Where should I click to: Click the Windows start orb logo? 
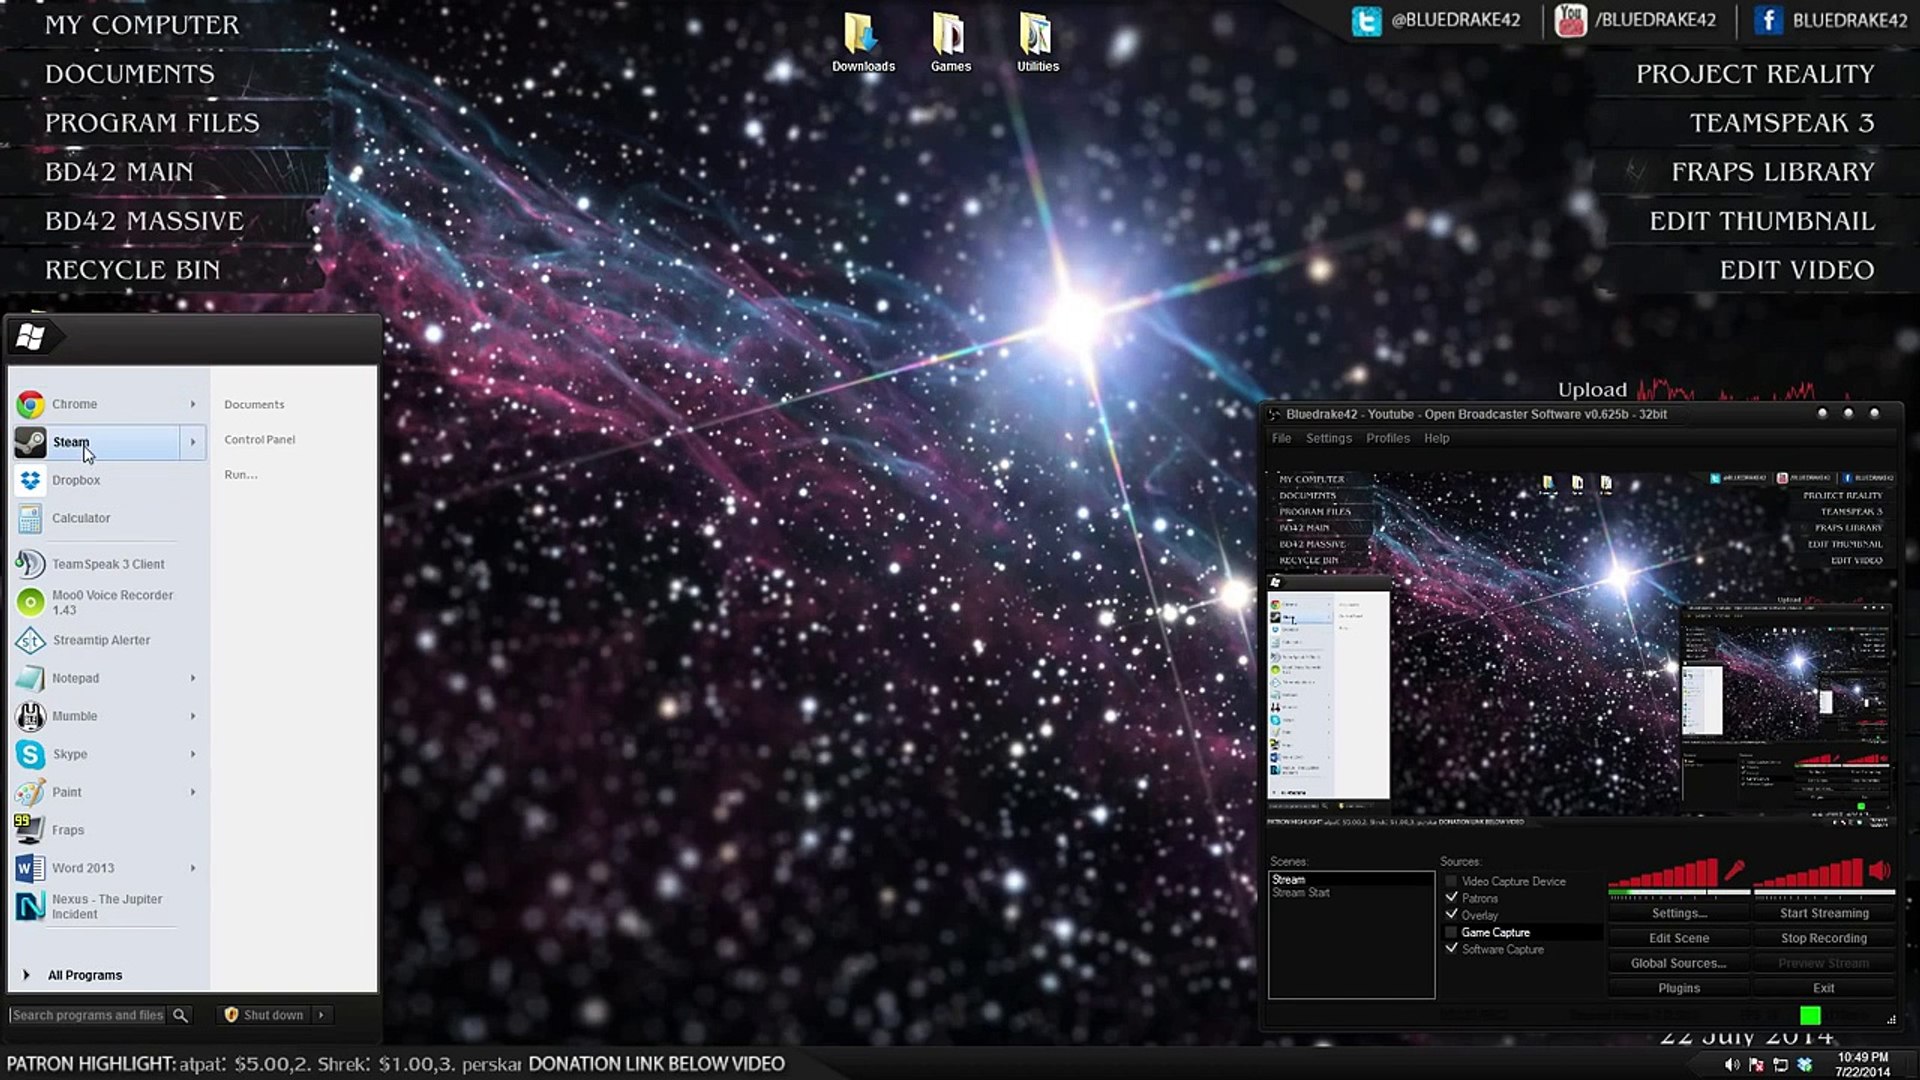pos(30,337)
